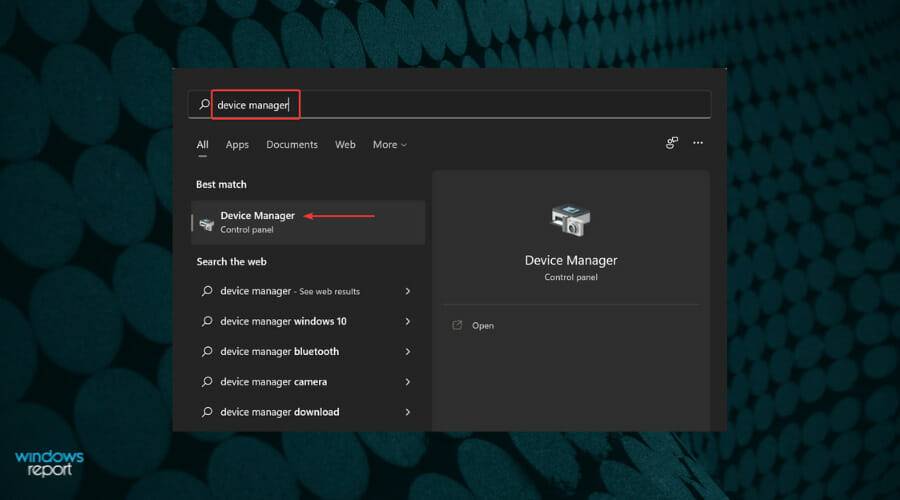Click magnifier icon beside 'device manager download'

[x=207, y=412]
